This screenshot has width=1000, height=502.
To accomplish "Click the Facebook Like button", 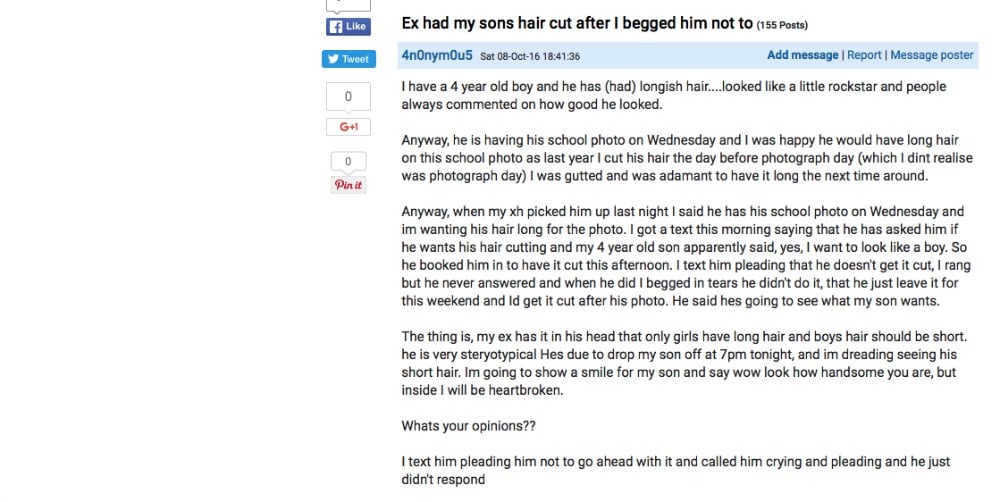I will pos(348,26).
